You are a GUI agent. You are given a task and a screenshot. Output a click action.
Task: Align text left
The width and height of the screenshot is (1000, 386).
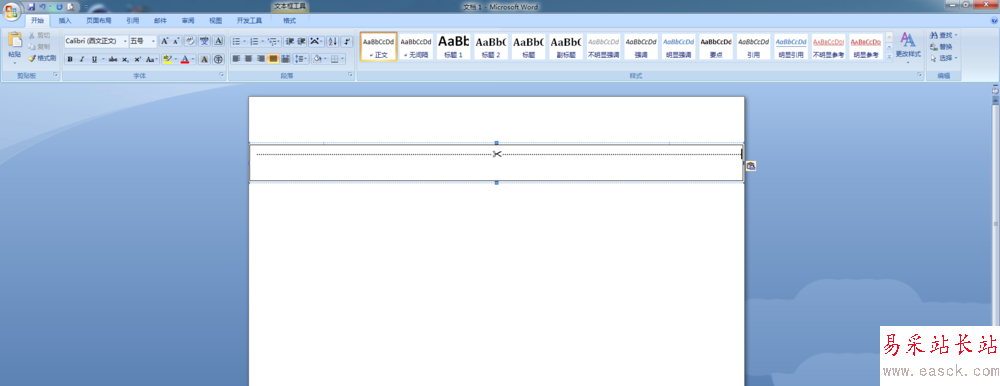tap(236, 59)
